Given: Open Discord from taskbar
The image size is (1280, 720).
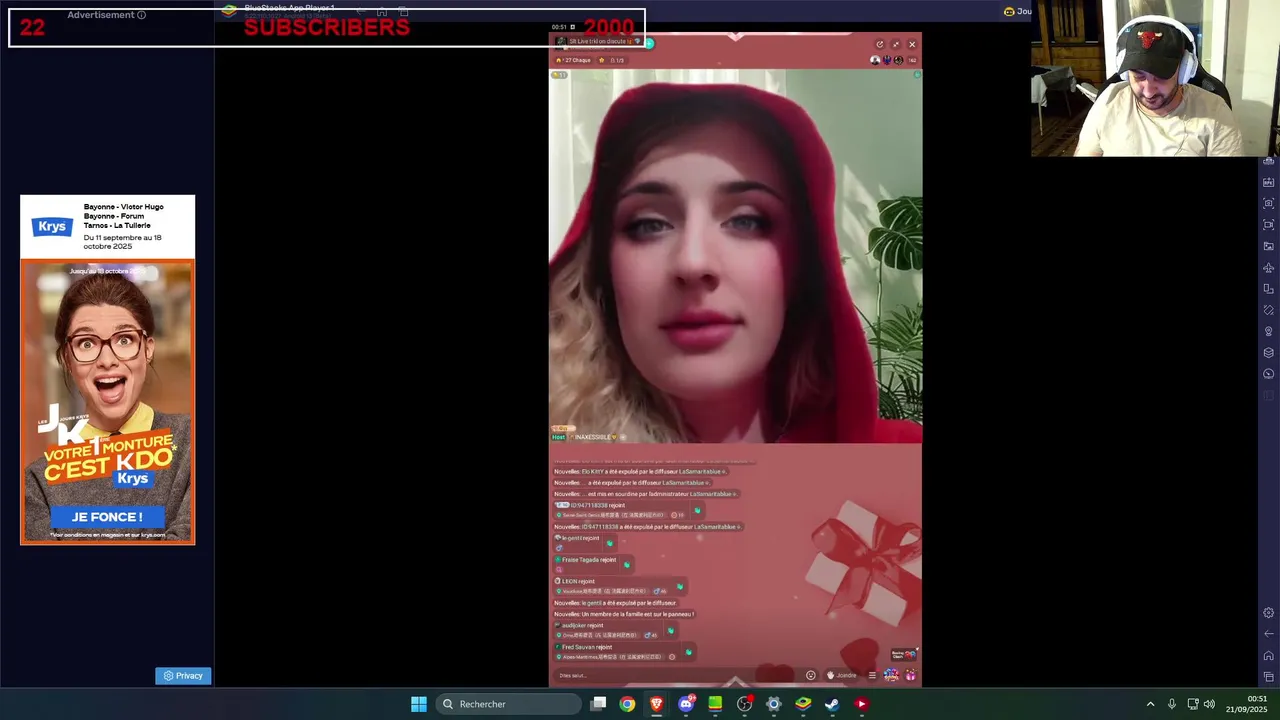Looking at the screenshot, I should [x=686, y=704].
